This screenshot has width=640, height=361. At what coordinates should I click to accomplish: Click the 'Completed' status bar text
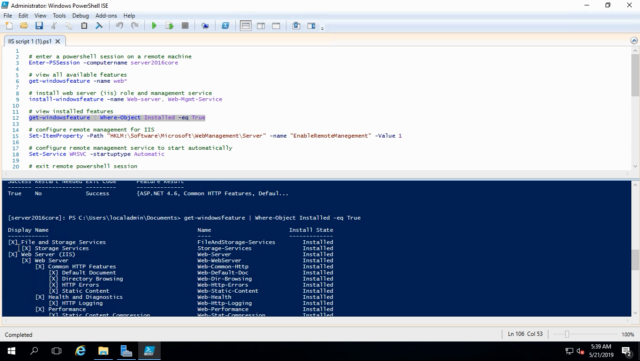[18, 335]
